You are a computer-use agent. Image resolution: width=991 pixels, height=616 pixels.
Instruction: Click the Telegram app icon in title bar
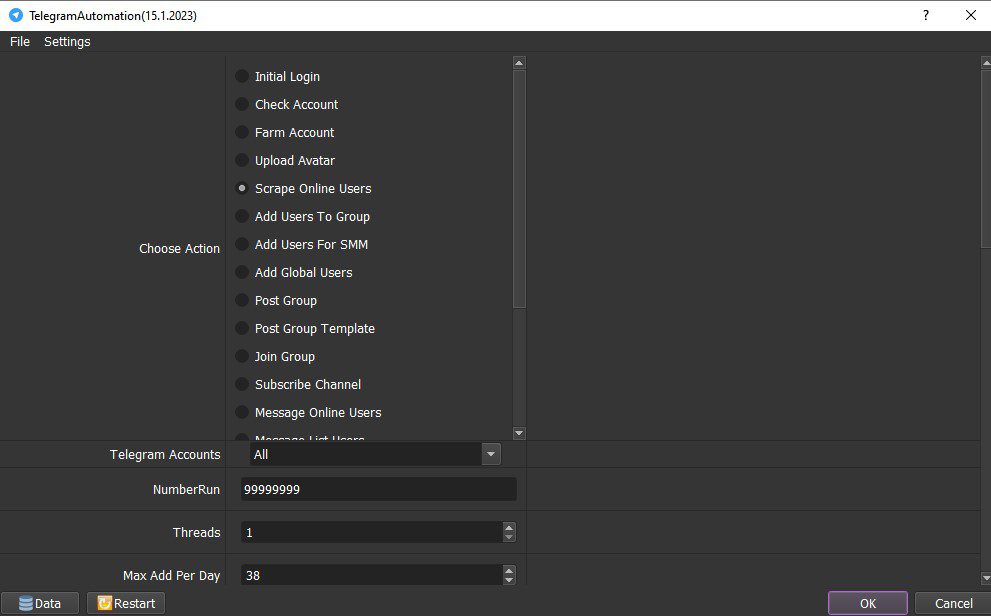coord(16,15)
